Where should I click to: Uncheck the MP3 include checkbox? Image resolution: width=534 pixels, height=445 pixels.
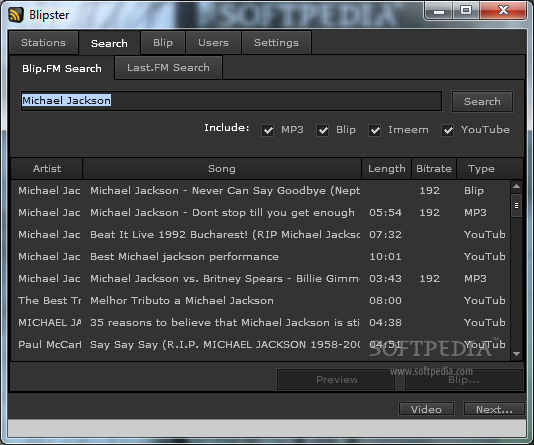tap(268, 130)
